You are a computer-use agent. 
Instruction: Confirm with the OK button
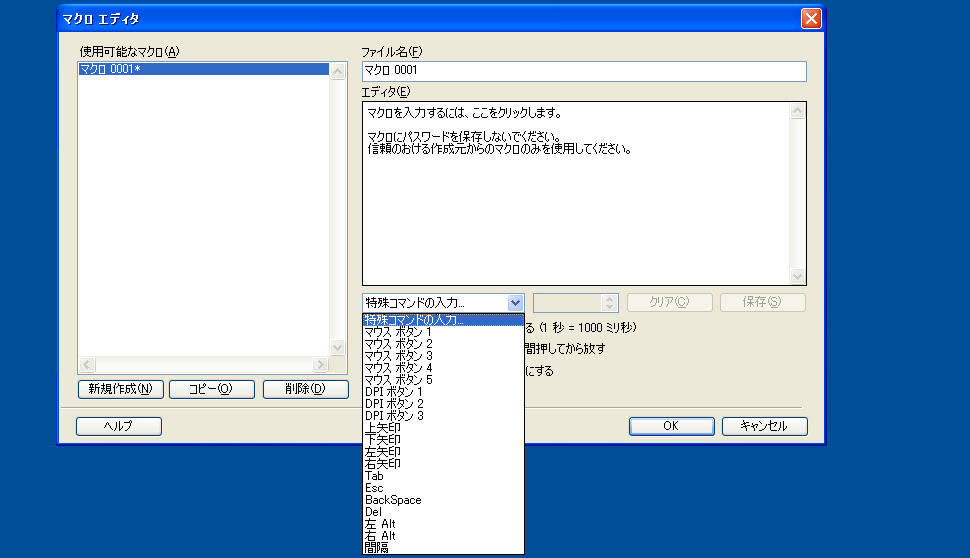tap(671, 426)
